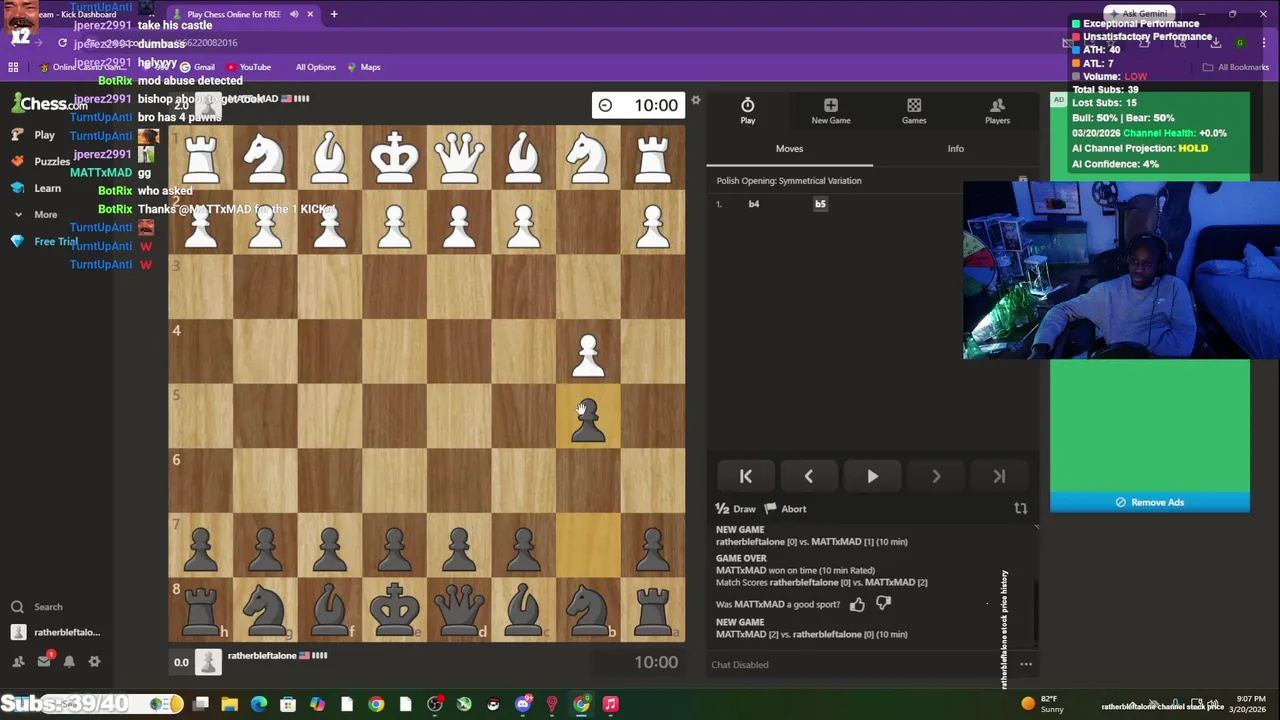Screen dimensions: 1280x720
Task: Select move b5 in the move list
Action: click(x=820, y=204)
